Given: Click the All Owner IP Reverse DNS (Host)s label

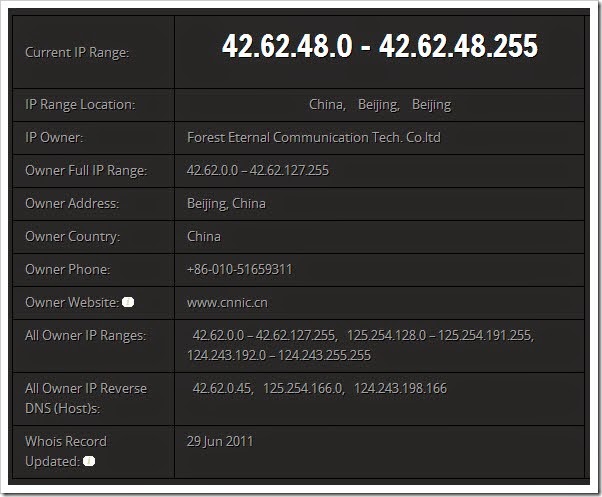Looking at the screenshot, I should pos(86,398).
